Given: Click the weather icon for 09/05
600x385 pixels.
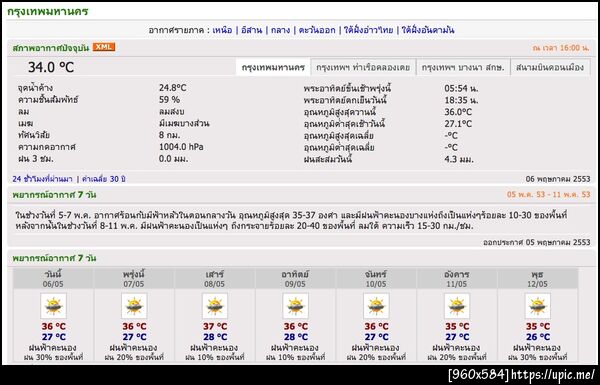Looking at the screenshot, I should tap(295, 306).
